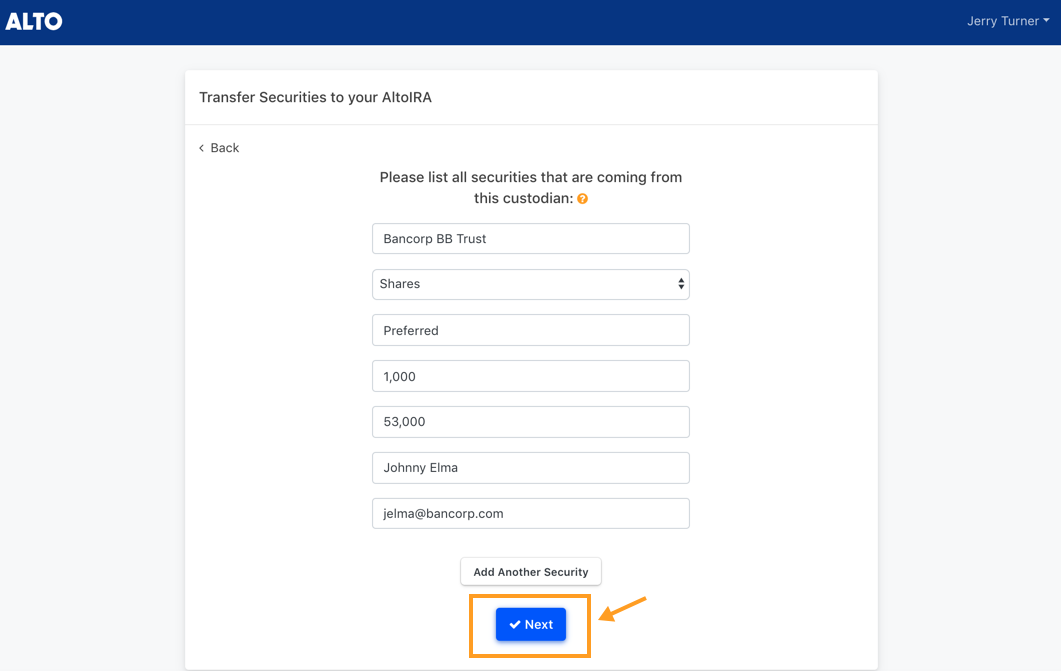Screen dimensions: 1061x671
Task: Click the Shares select arrows
Action: [681, 284]
